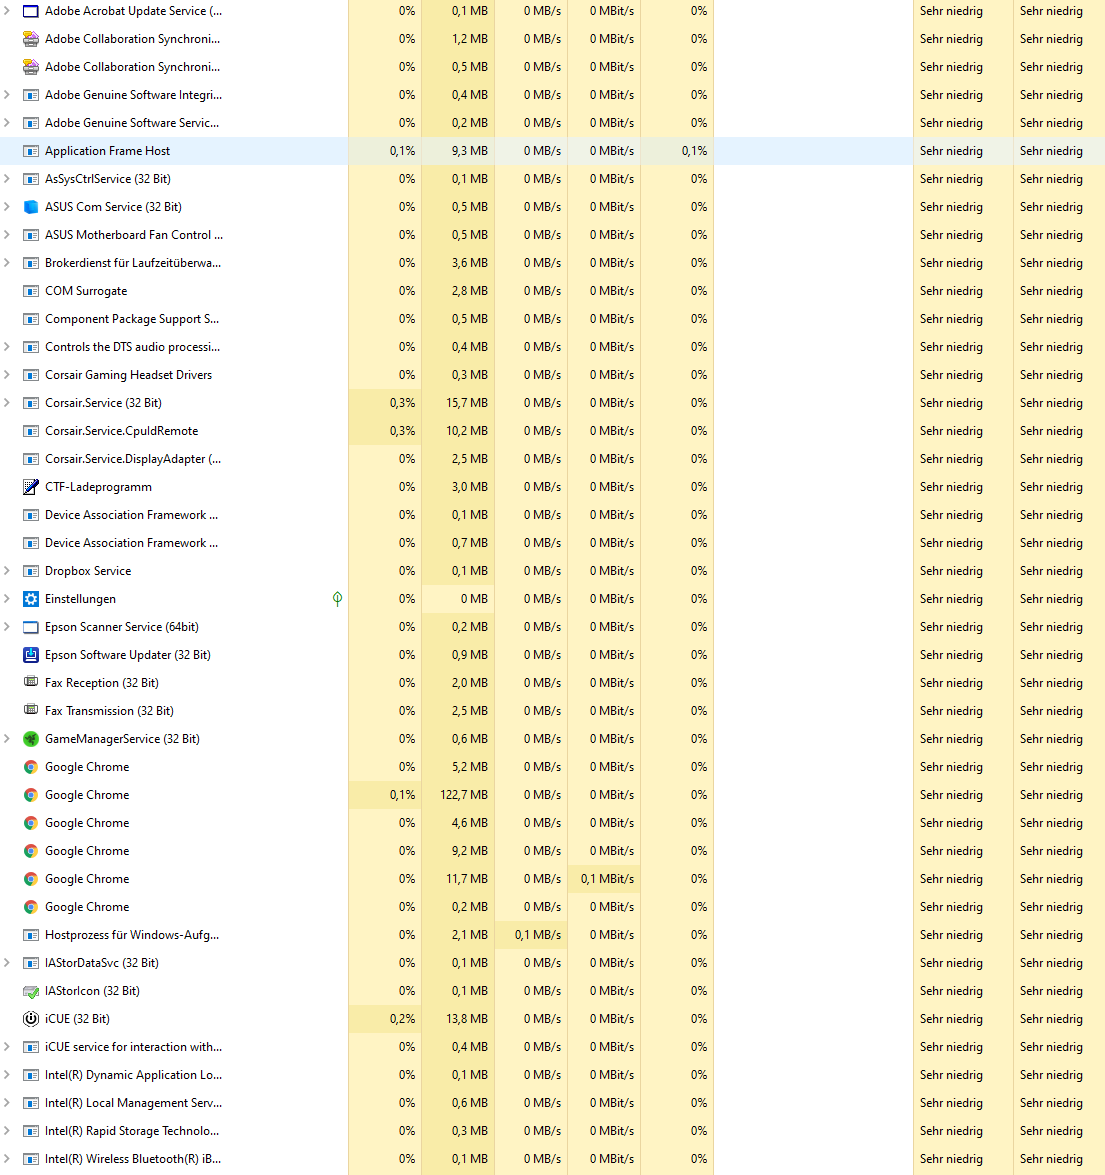Select Device Association Framework row with 0,7 MB
Screen dimensions: 1105x1175
(x=552, y=543)
